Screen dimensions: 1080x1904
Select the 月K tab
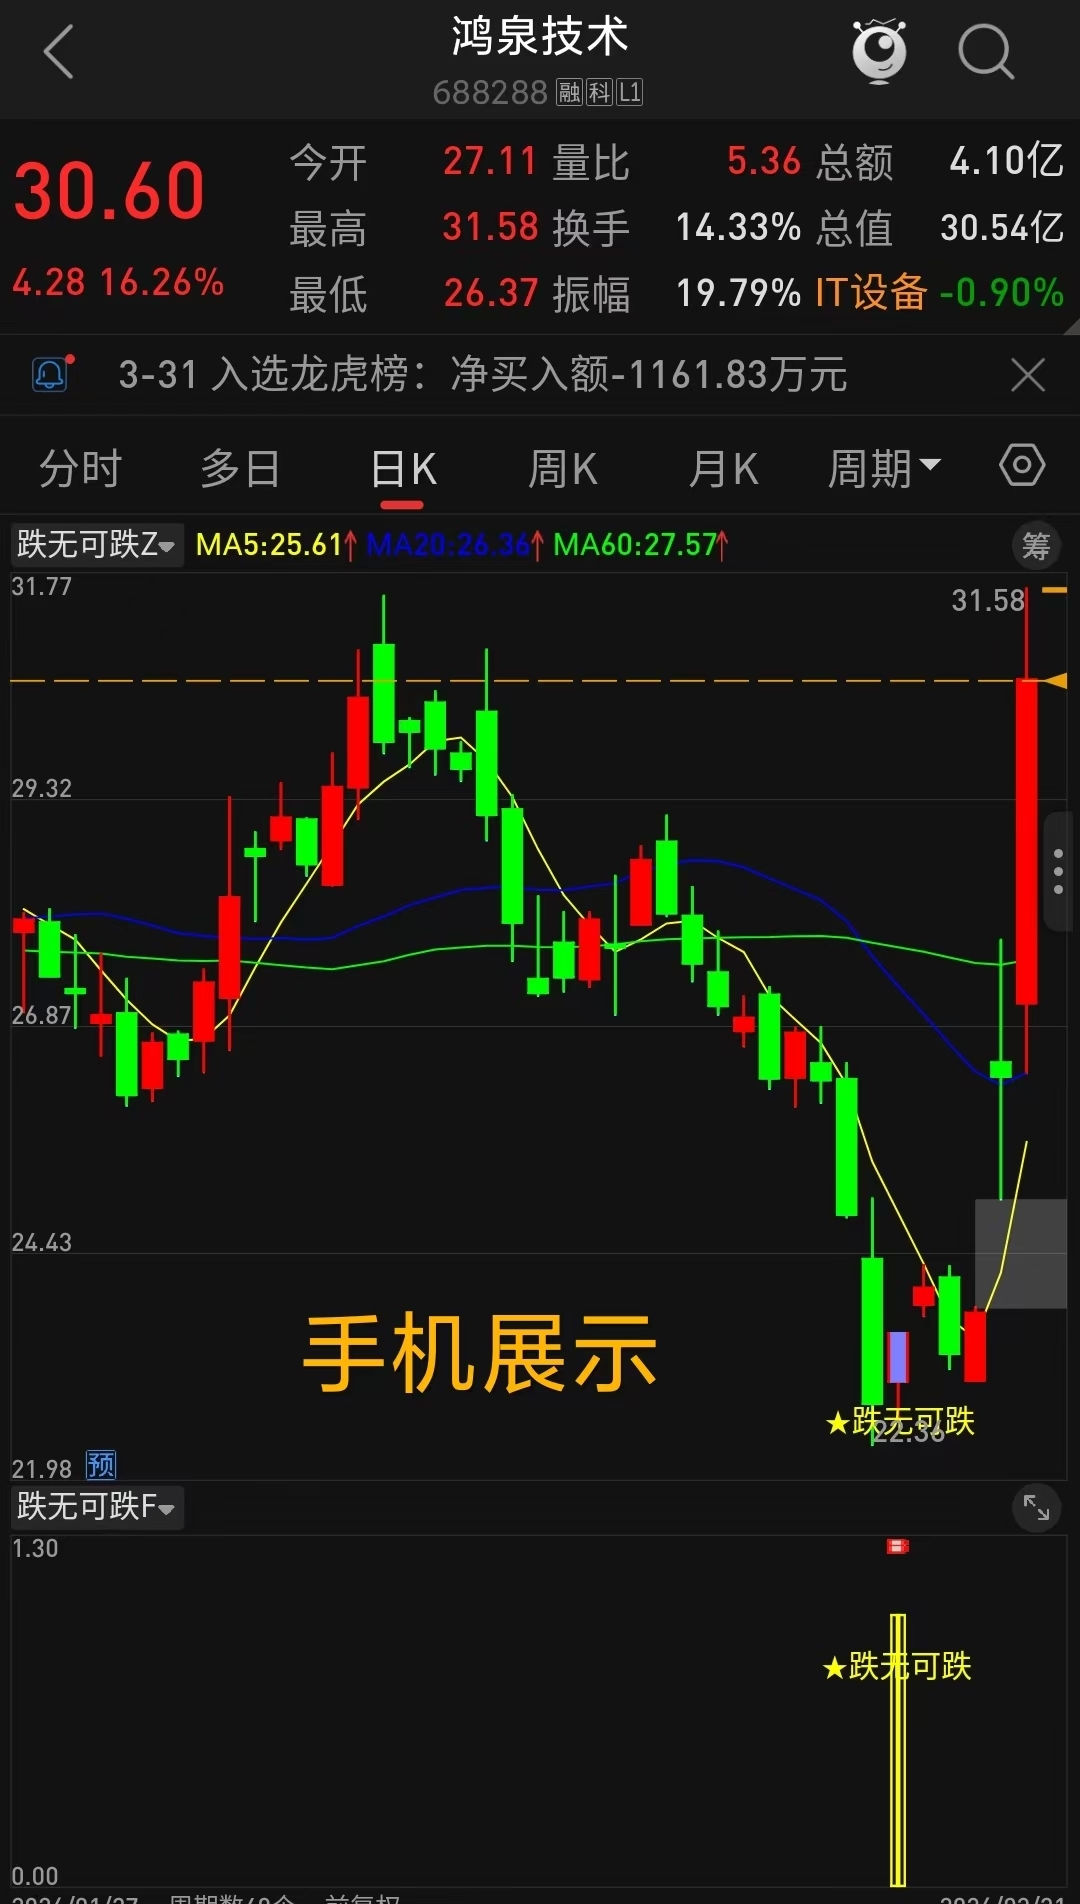[x=723, y=468]
